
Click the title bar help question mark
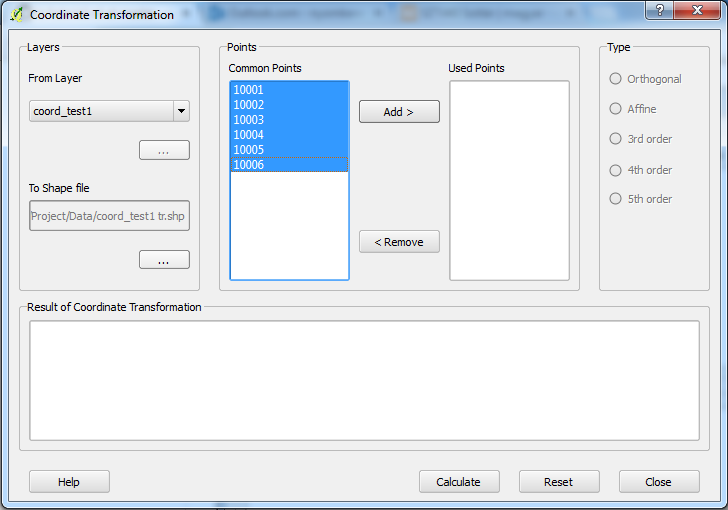click(660, 10)
